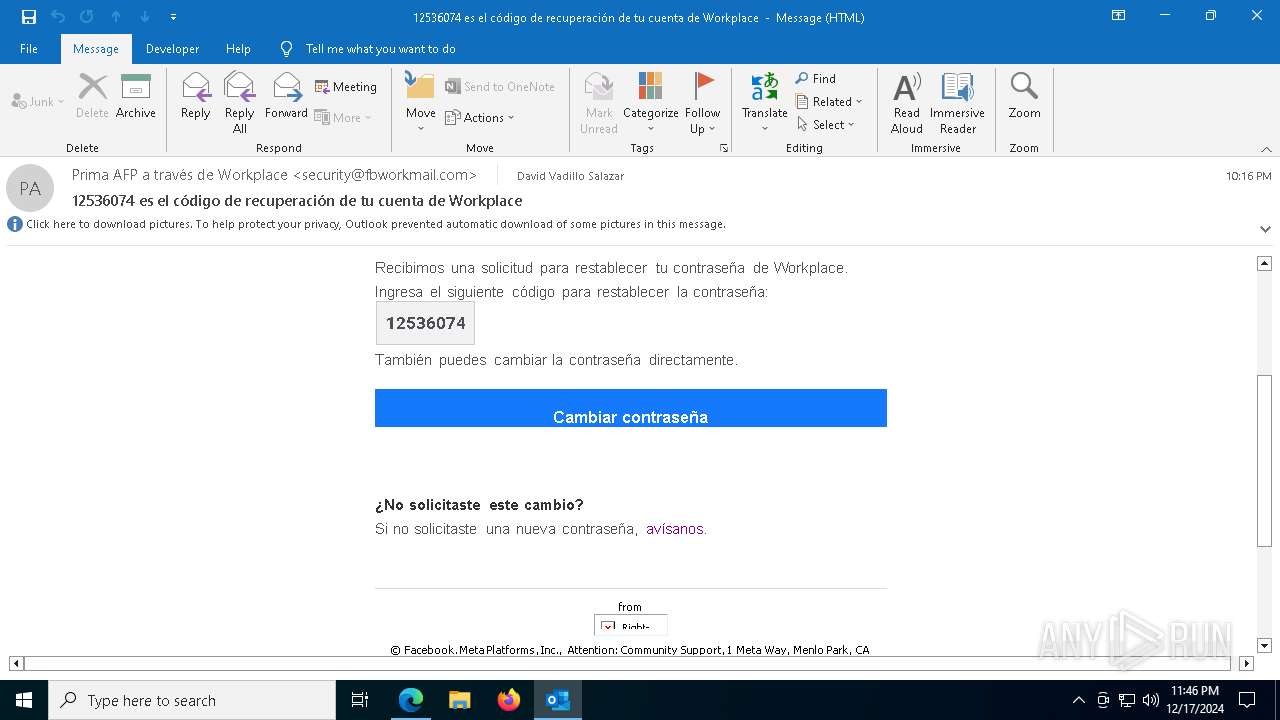1280x720 pixels.
Task: Click the blocked image placeholder below 'from'
Action: [x=630, y=625]
